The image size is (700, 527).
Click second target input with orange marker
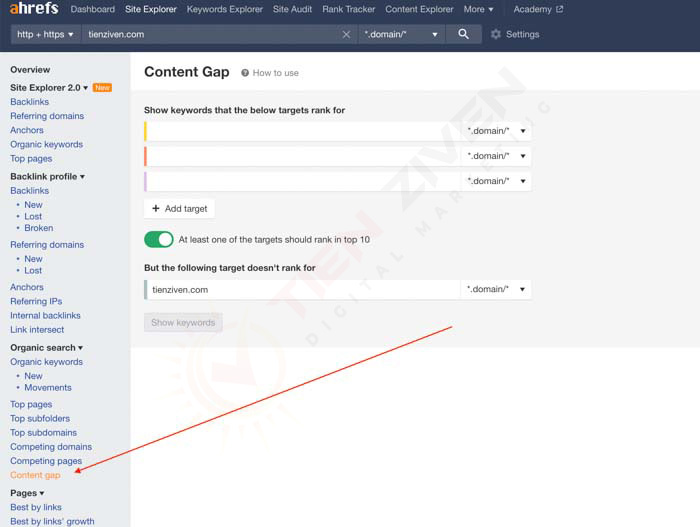[x=304, y=156]
